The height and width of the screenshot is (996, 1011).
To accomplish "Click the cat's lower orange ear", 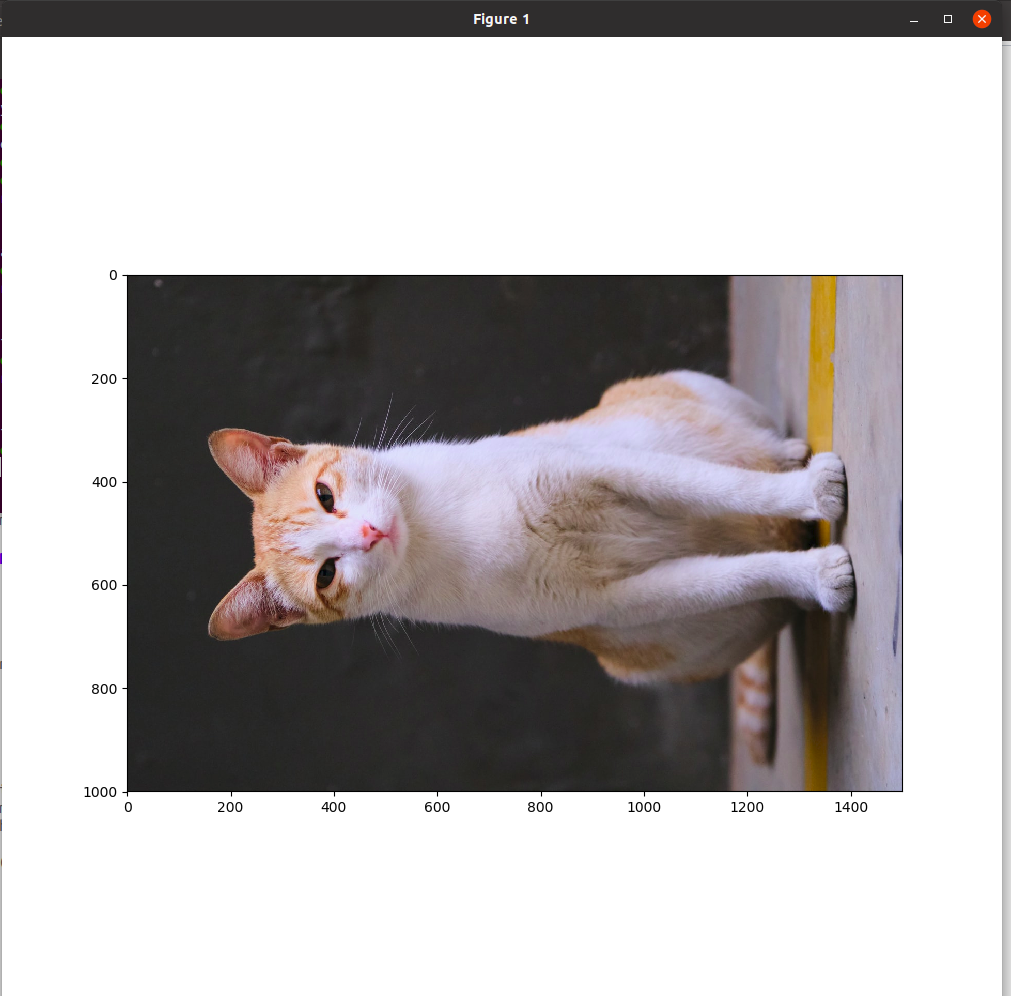I will tap(240, 610).
